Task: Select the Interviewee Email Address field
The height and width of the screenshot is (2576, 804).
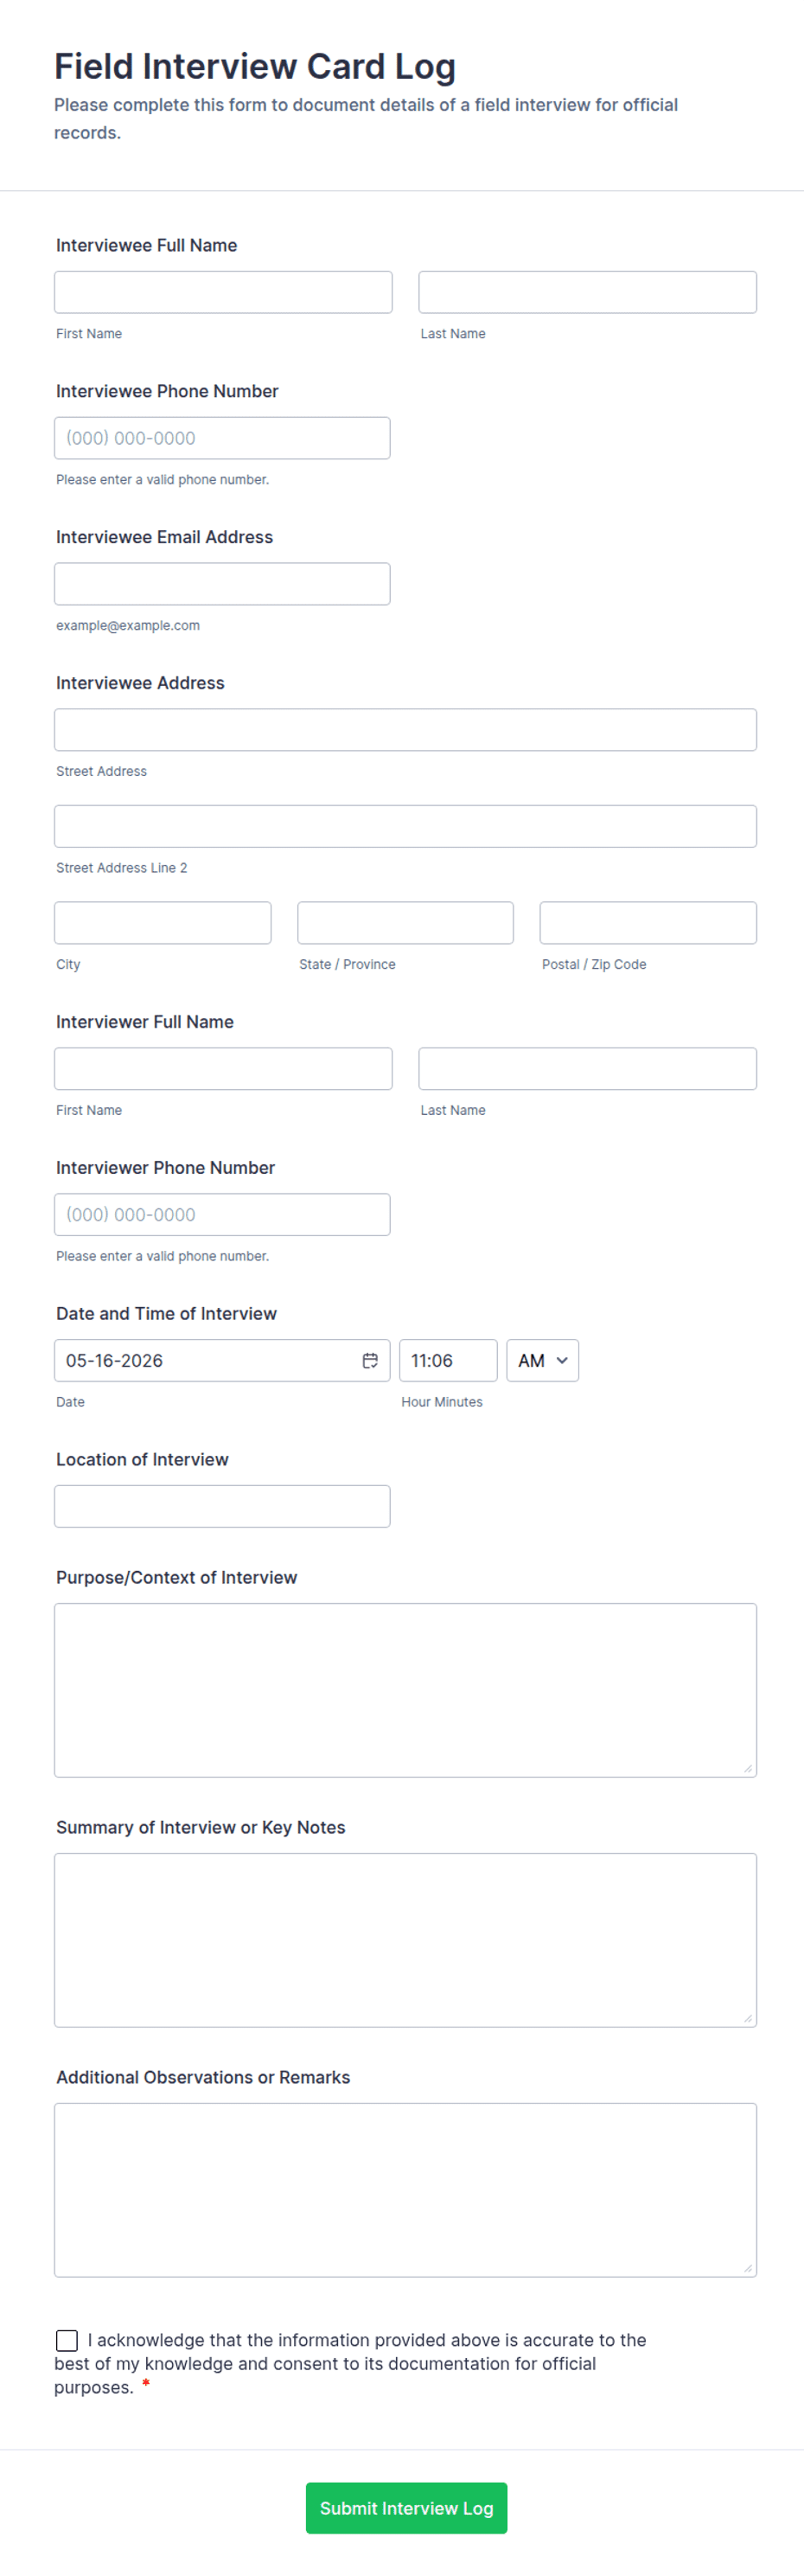Action: pos(222,584)
